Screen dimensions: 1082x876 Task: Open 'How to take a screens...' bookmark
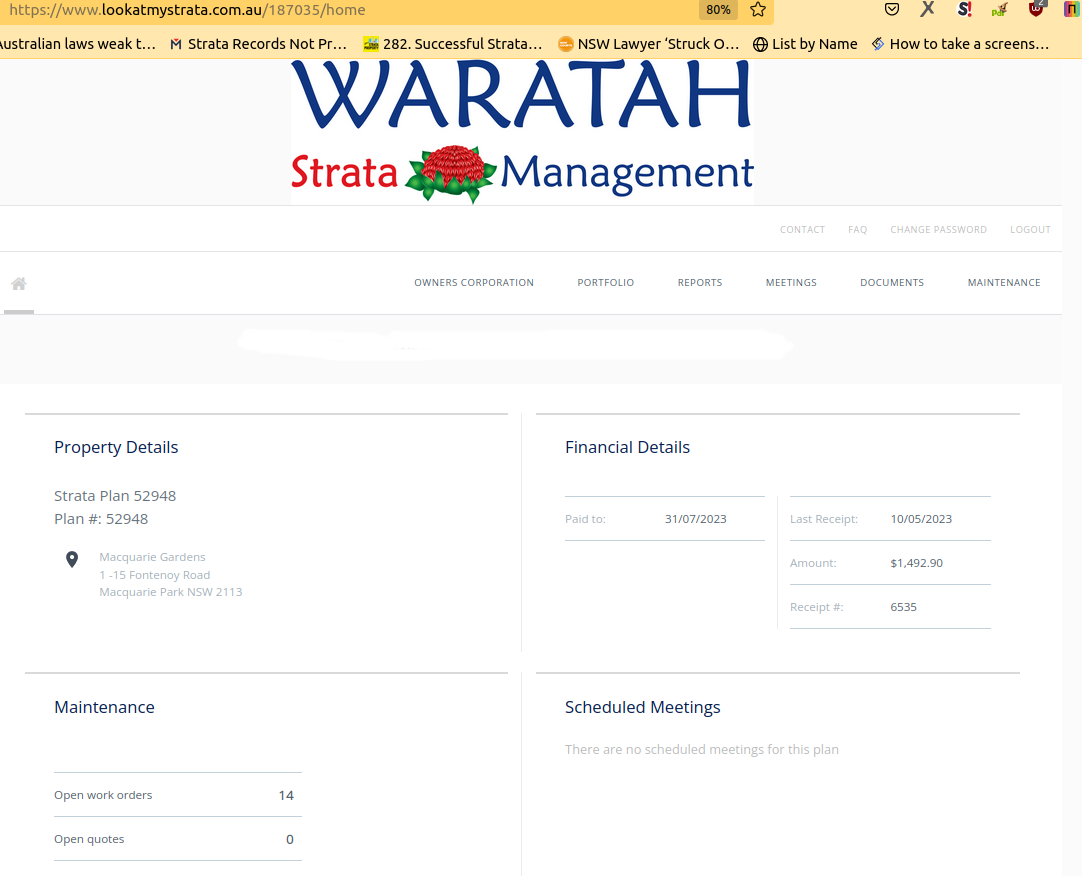(x=961, y=43)
